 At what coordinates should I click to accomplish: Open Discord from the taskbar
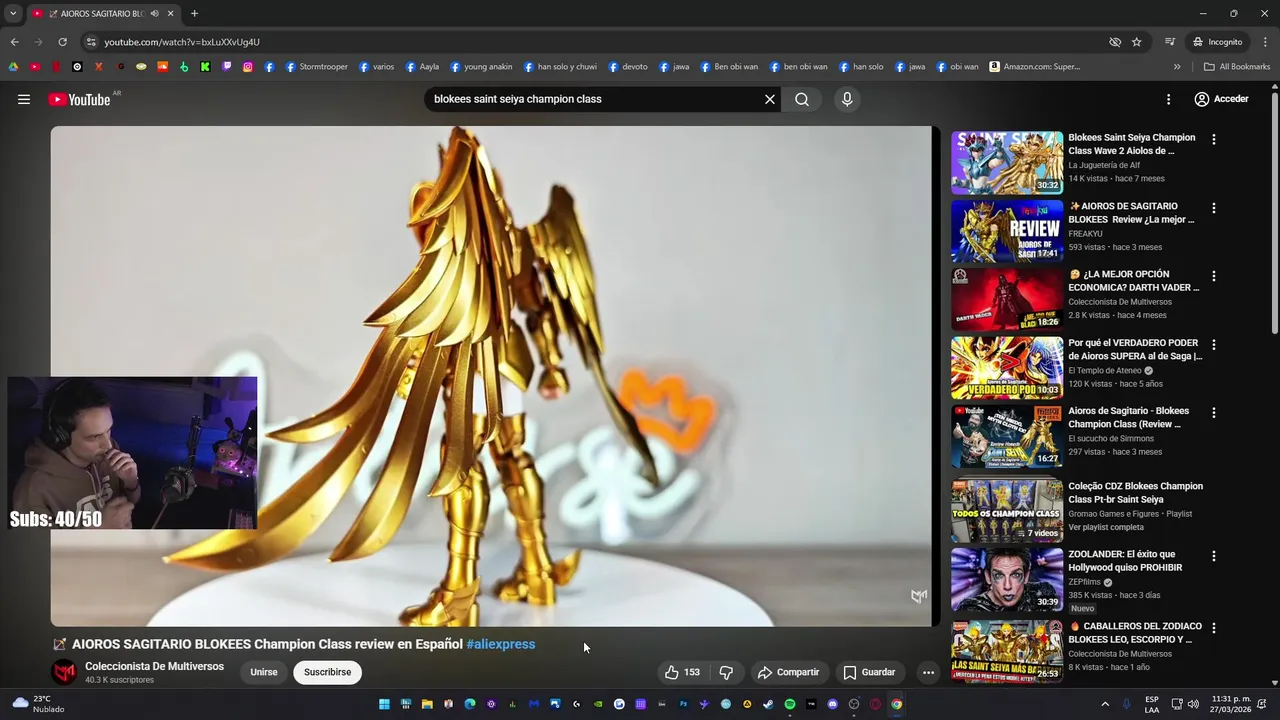pyautogui.click(x=833, y=704)
